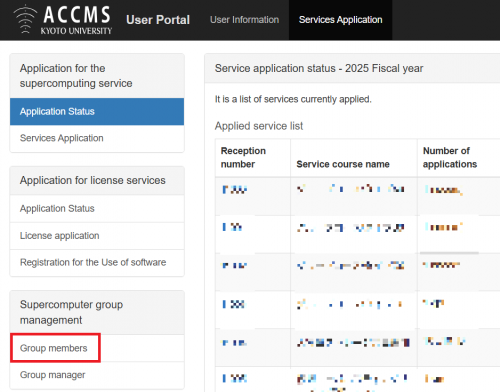Open Registration for the Use of software
This screenshot has height=392, width=500.
tap(97, 263)
